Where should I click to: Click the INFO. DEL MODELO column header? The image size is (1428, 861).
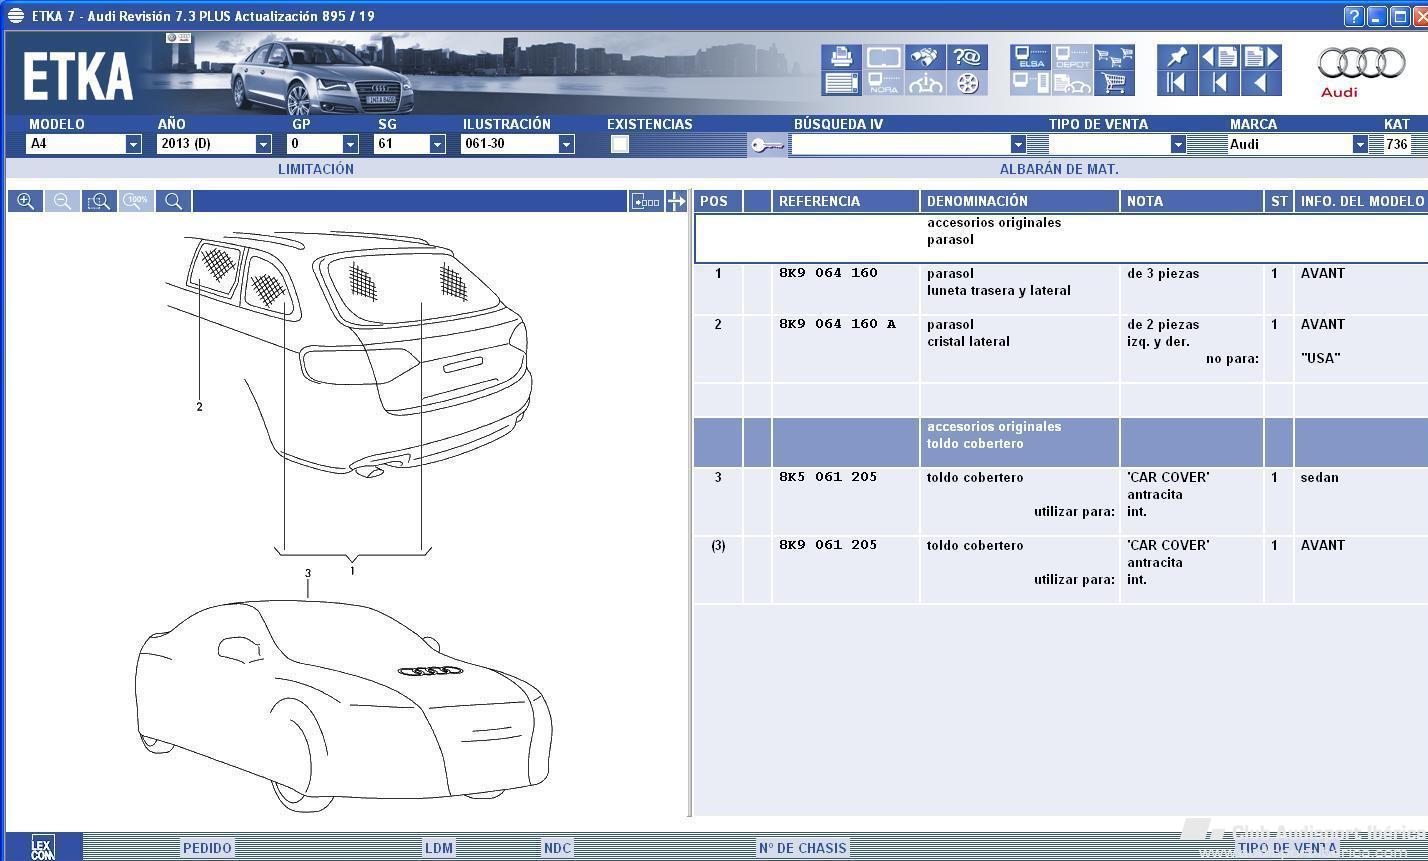point(1361,201)
